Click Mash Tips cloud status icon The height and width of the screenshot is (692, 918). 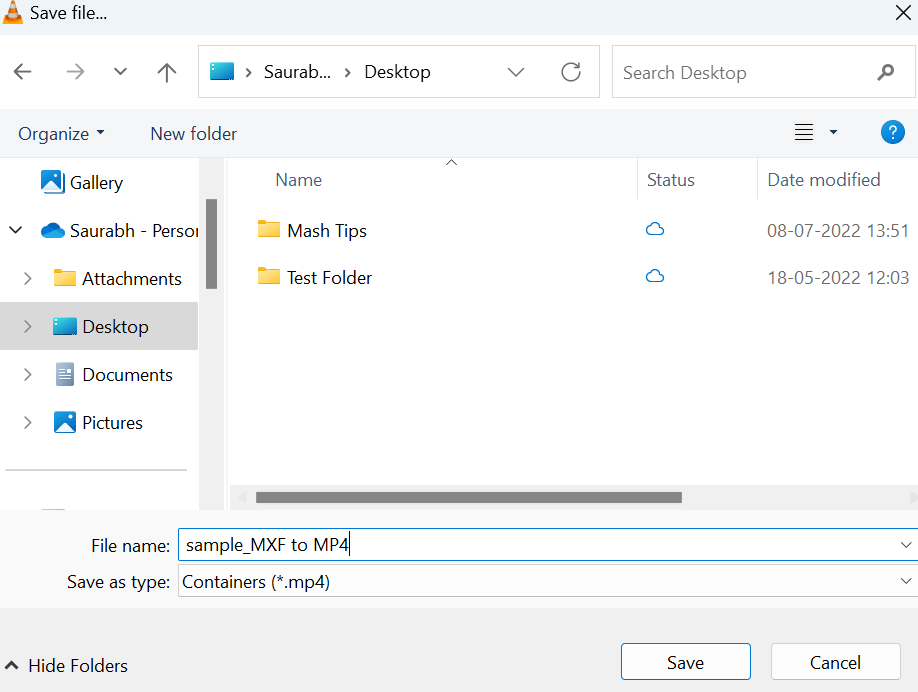[655, 229]
